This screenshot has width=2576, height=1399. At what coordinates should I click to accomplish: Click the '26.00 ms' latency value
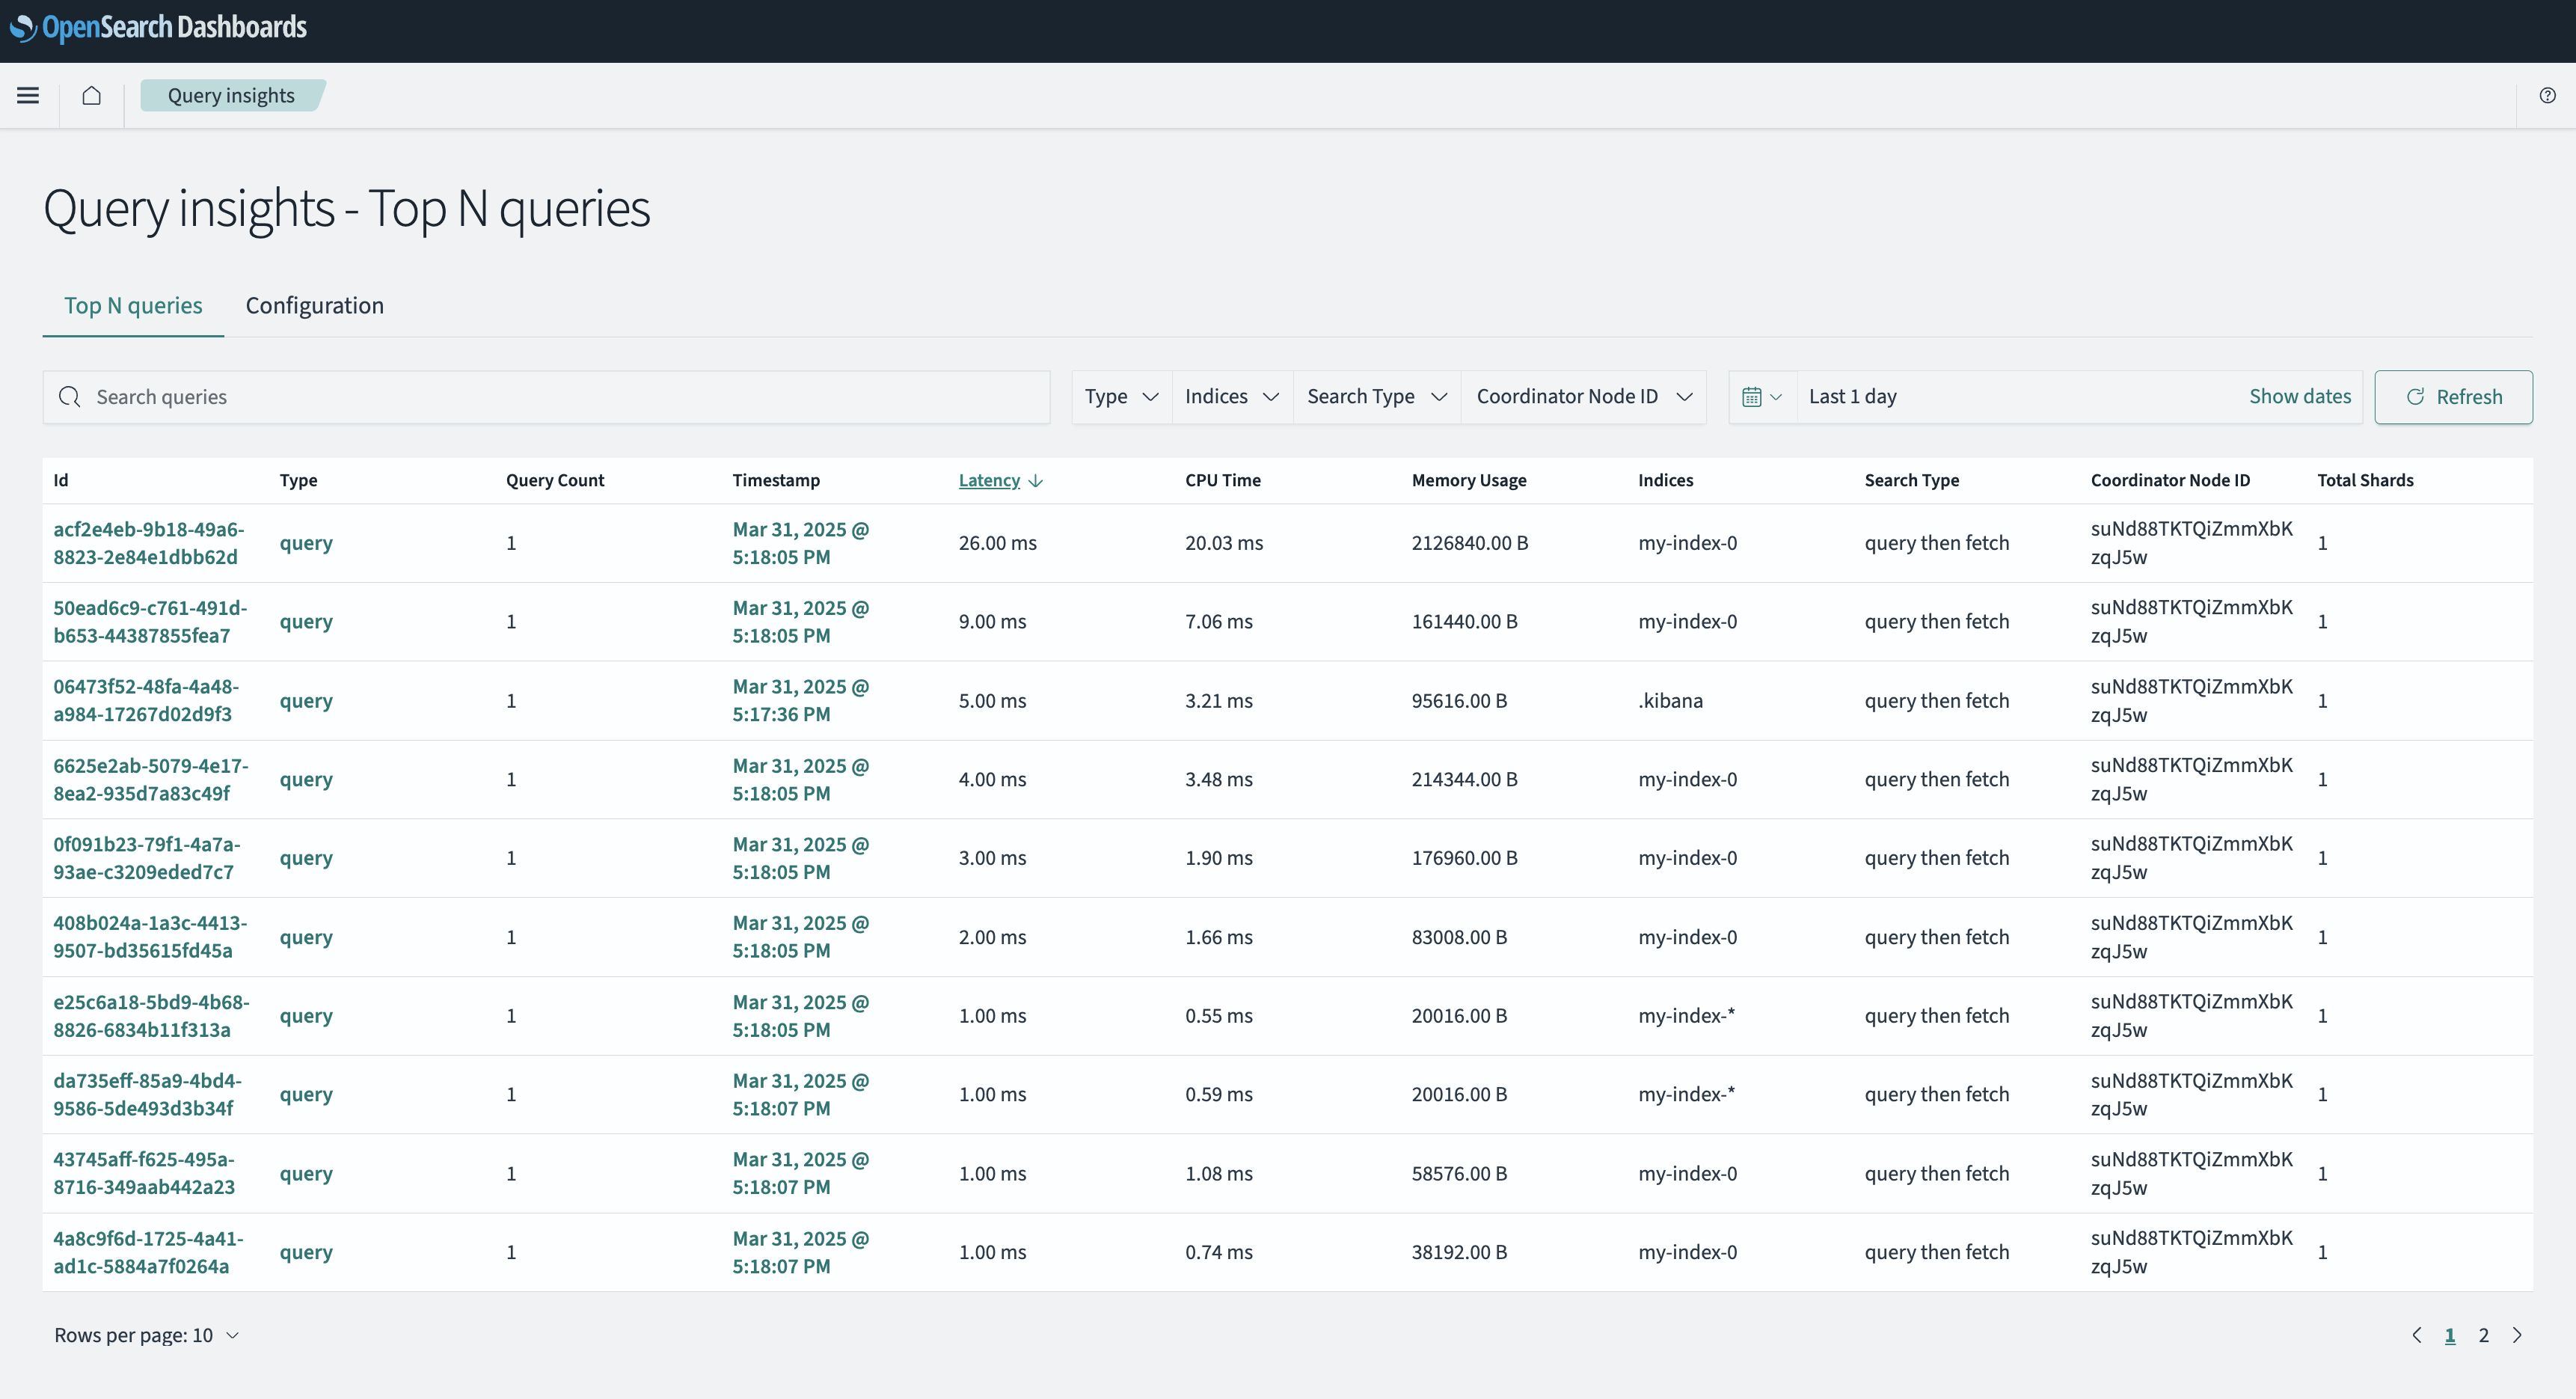(997, 543)
